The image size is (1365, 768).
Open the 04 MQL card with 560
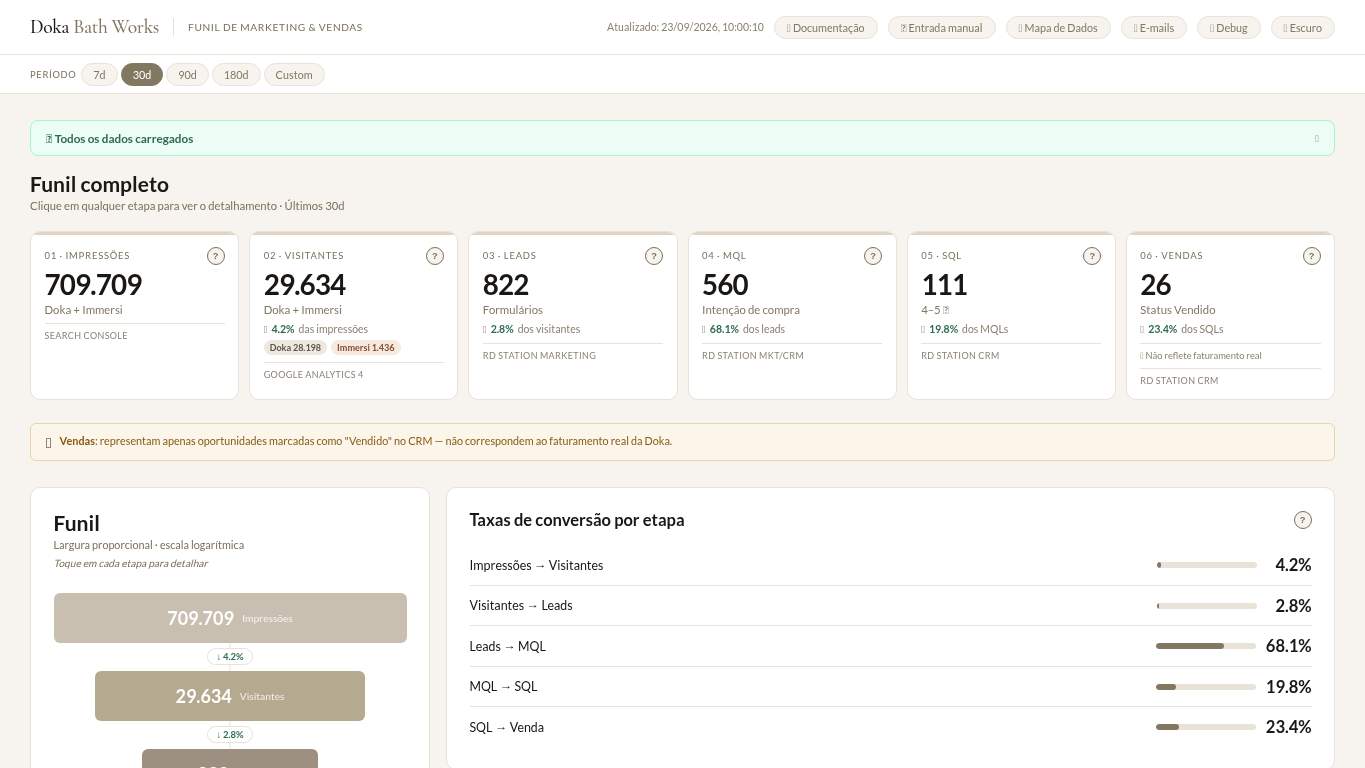pyautogui.click(x=792, y=316)
